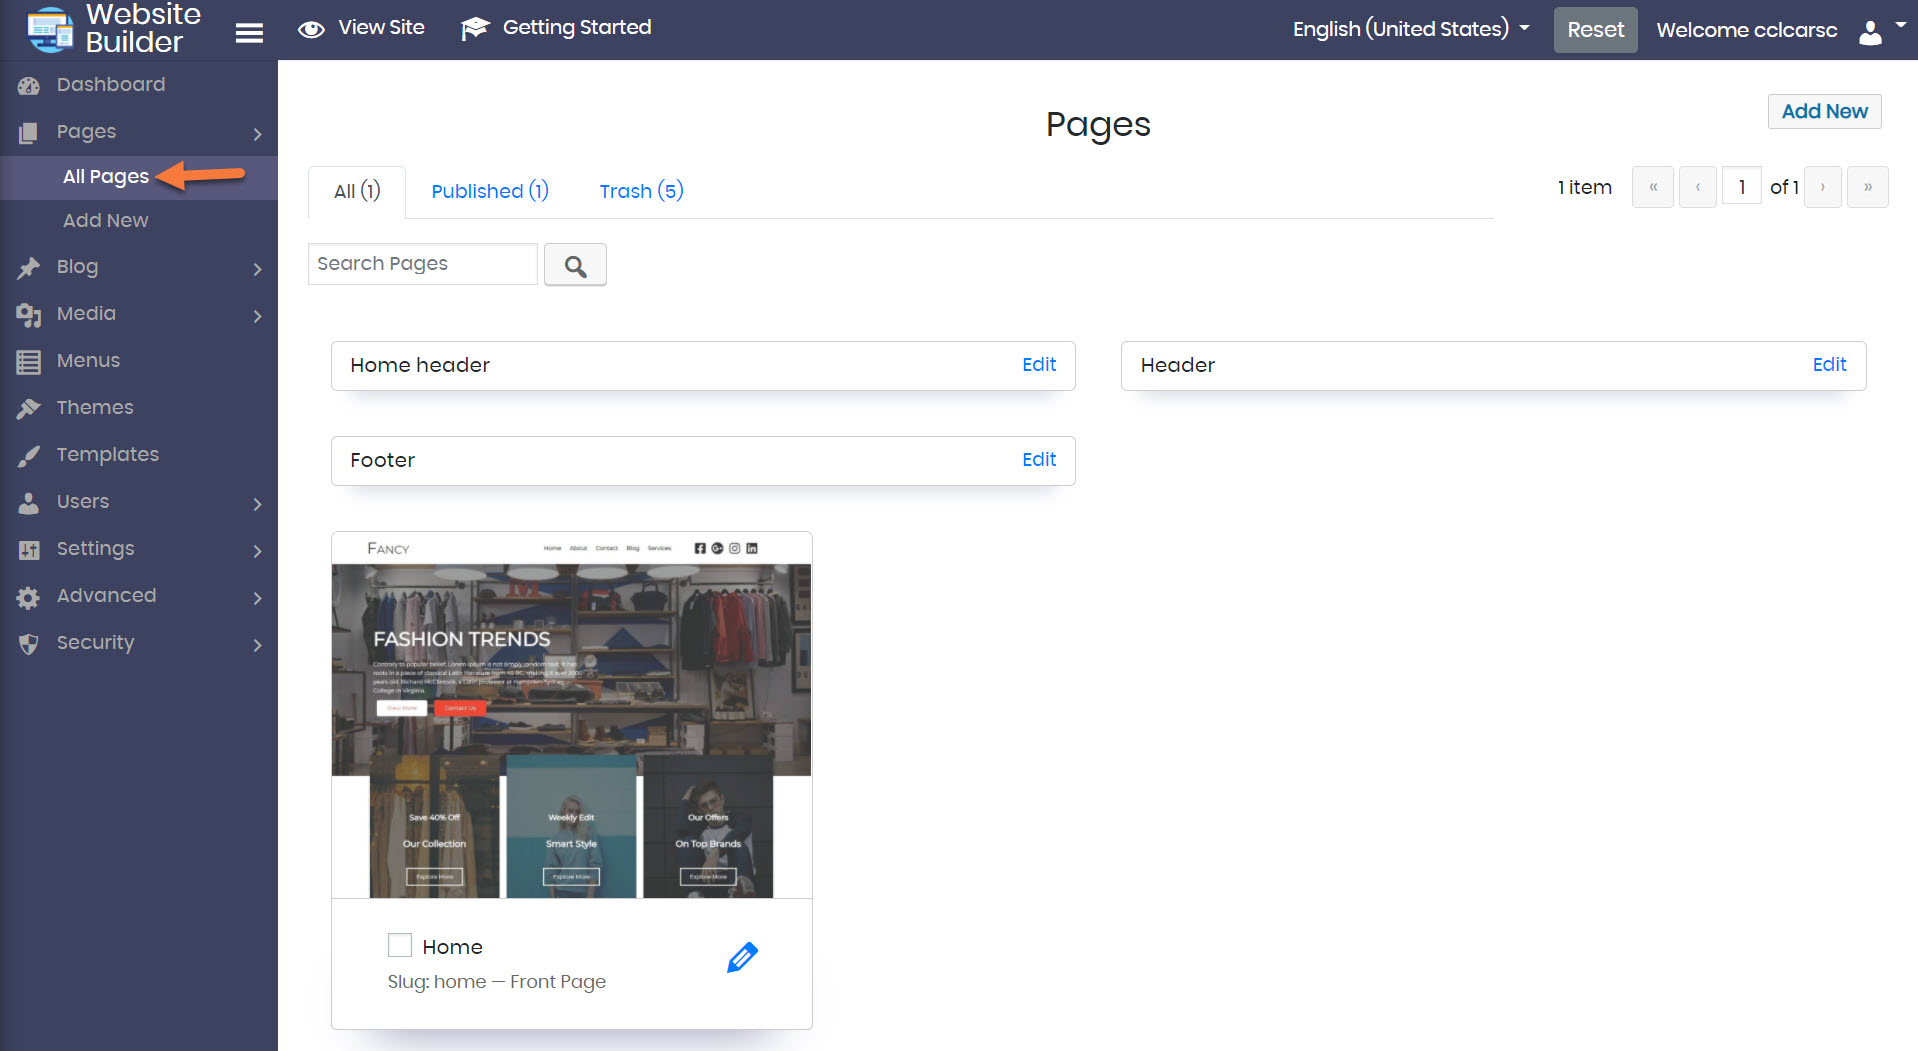Switch to the Trash (5) tab

coord(640,191)
